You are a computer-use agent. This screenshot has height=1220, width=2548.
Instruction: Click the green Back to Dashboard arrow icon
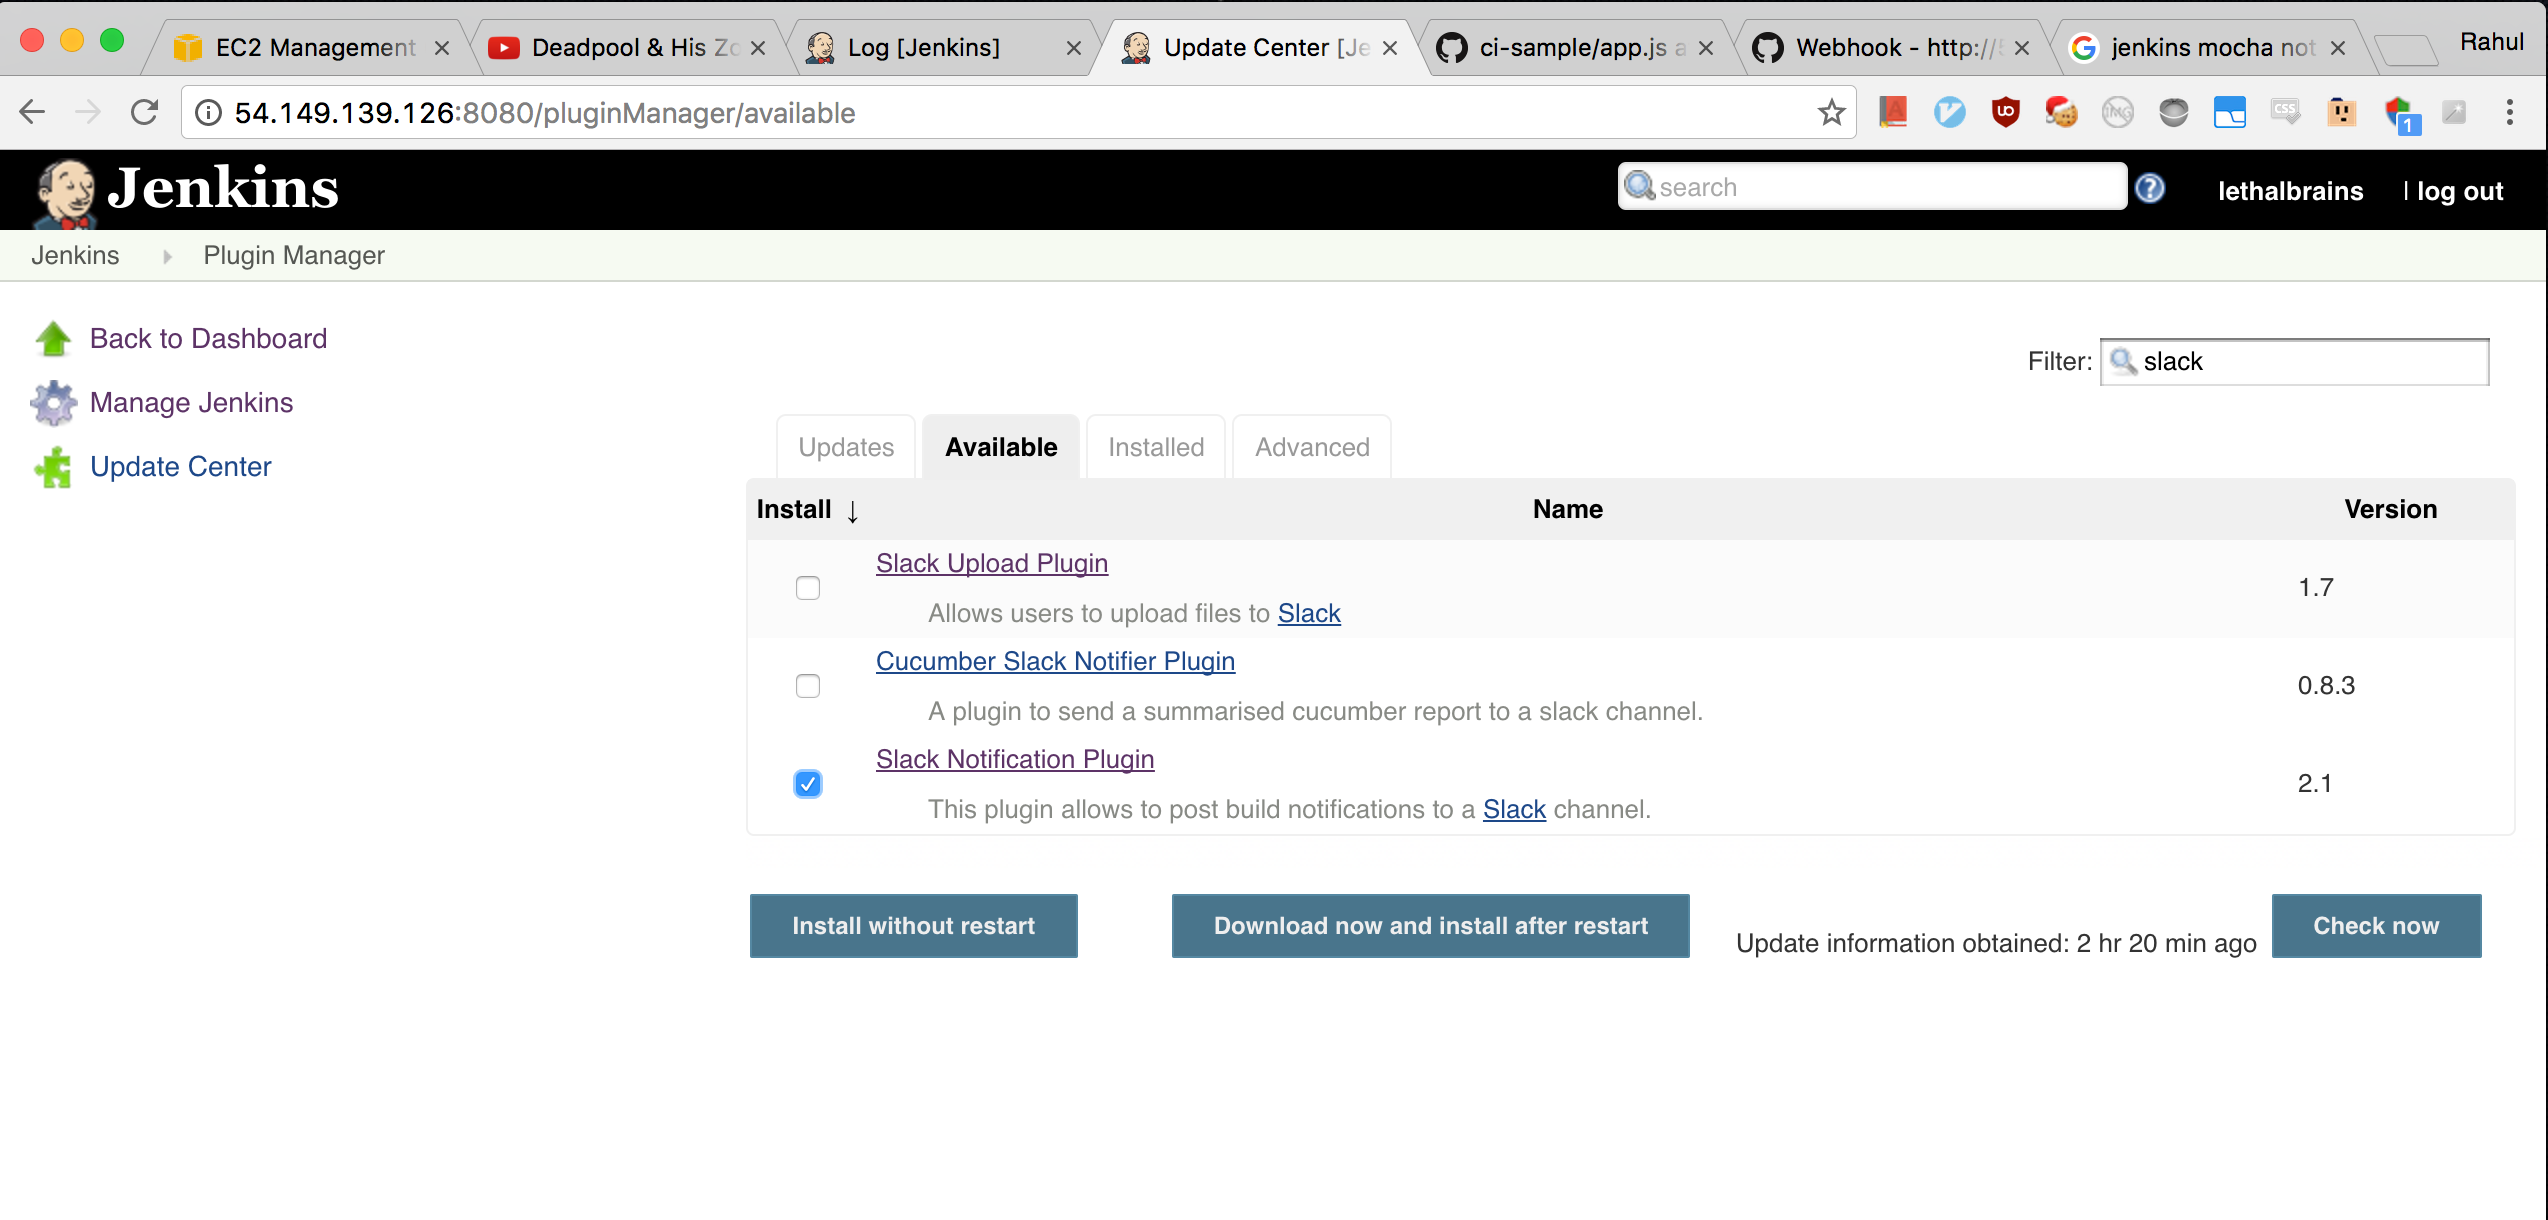[x=53, y=339]
